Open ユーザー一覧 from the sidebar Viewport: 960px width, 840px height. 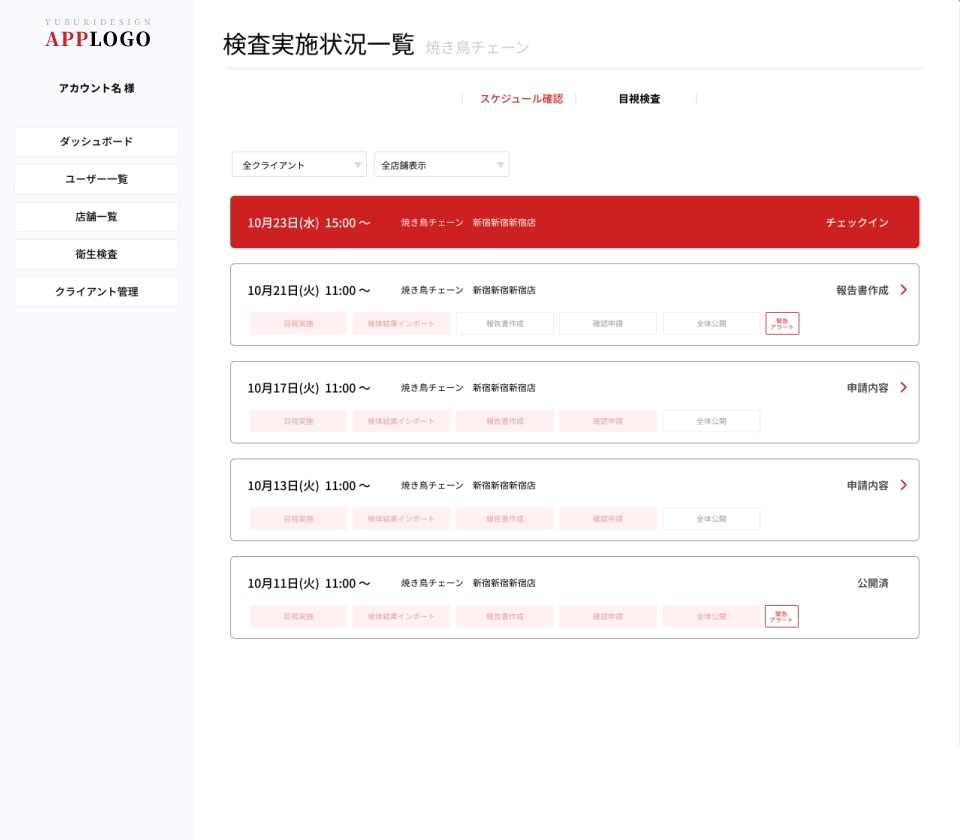(x=96, y=179)
